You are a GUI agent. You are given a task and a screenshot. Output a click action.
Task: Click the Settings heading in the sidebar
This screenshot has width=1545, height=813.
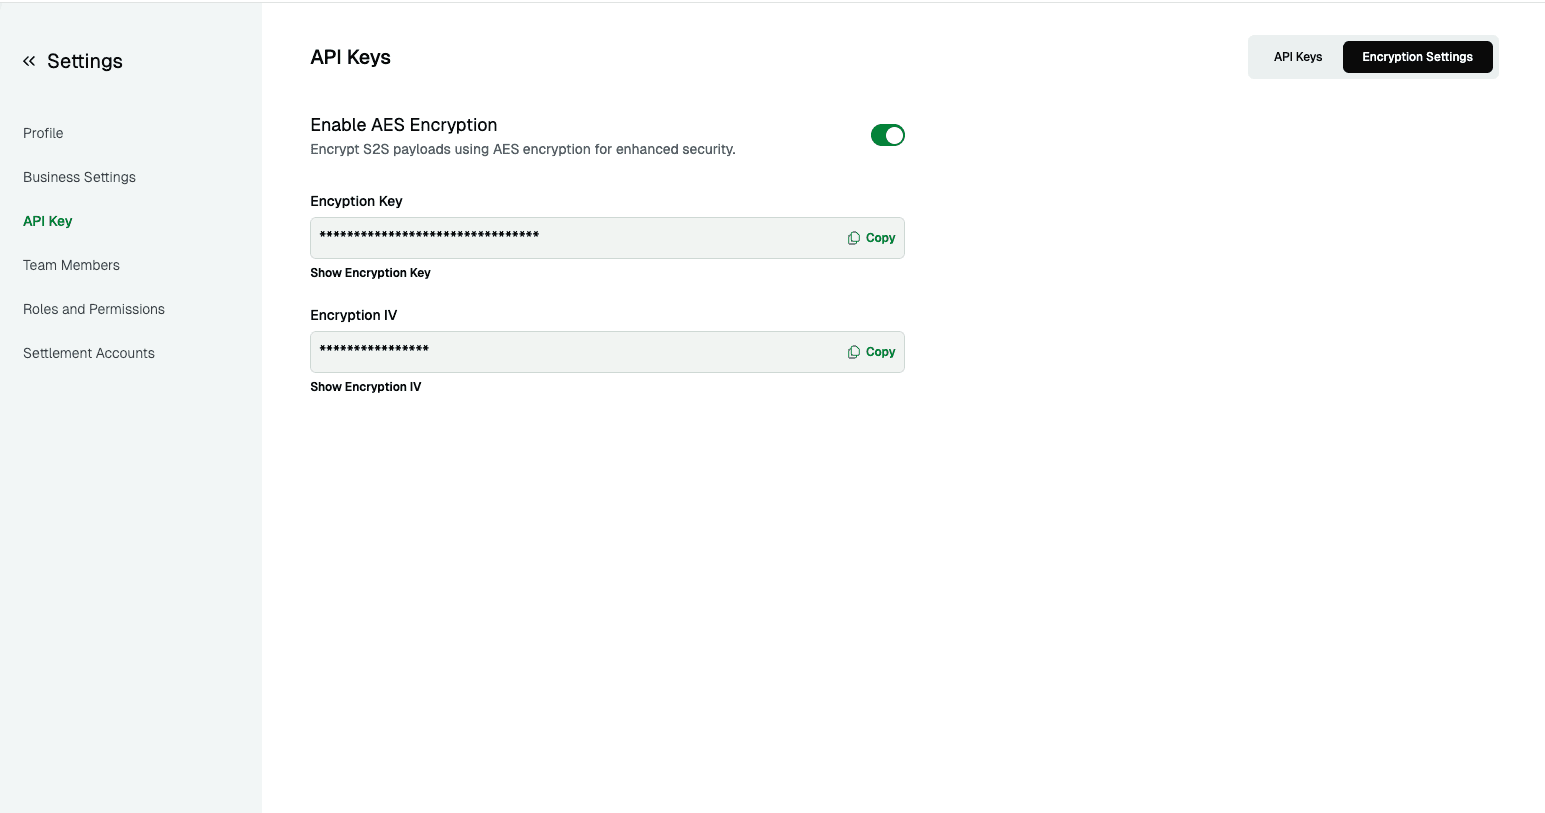click(85, 61)
